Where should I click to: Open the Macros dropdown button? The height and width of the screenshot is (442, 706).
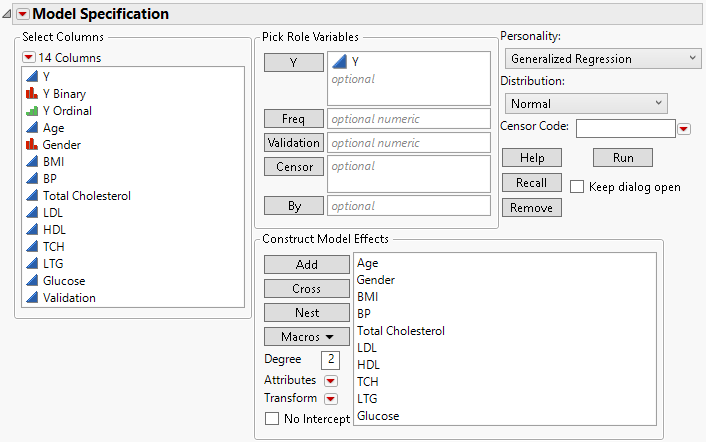307,337
